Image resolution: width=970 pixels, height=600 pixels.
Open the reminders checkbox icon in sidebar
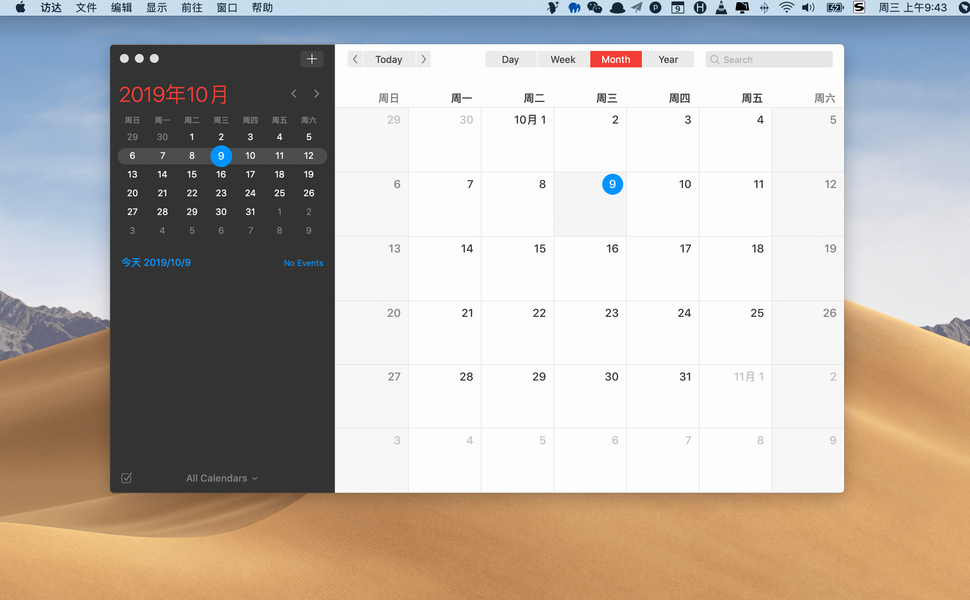[126, 478]
